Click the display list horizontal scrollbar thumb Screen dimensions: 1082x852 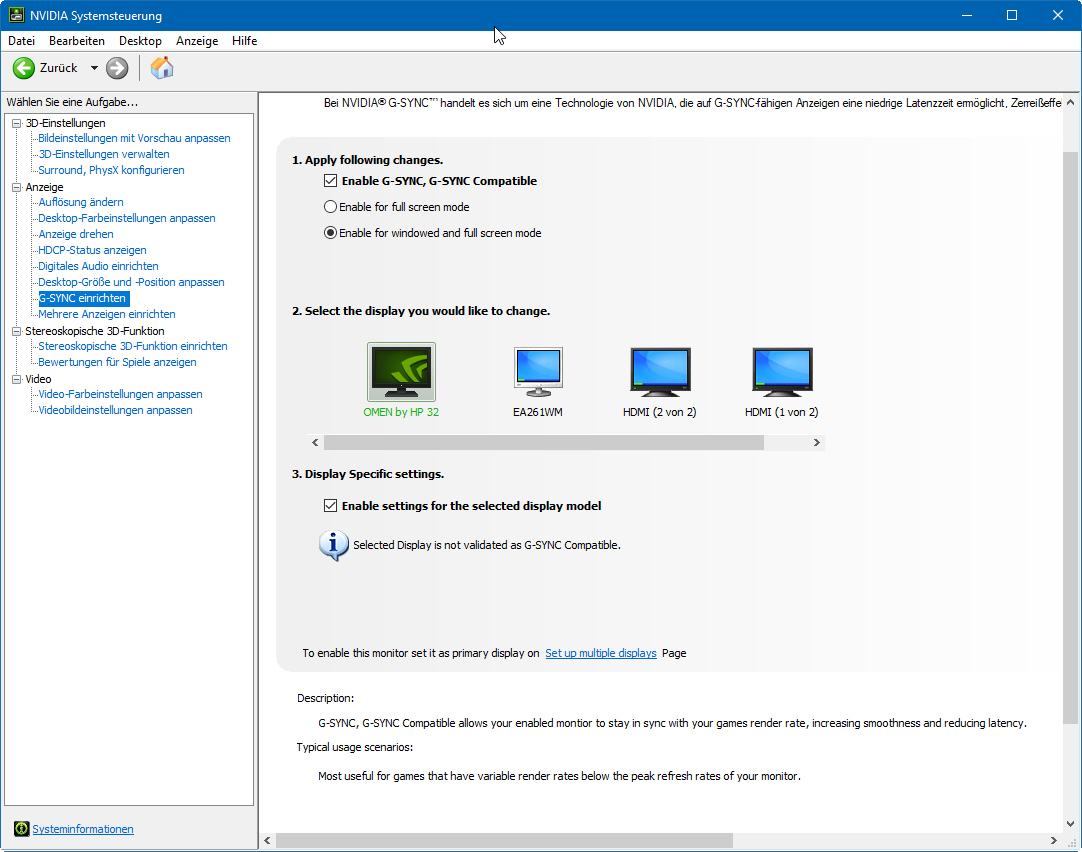544,442
